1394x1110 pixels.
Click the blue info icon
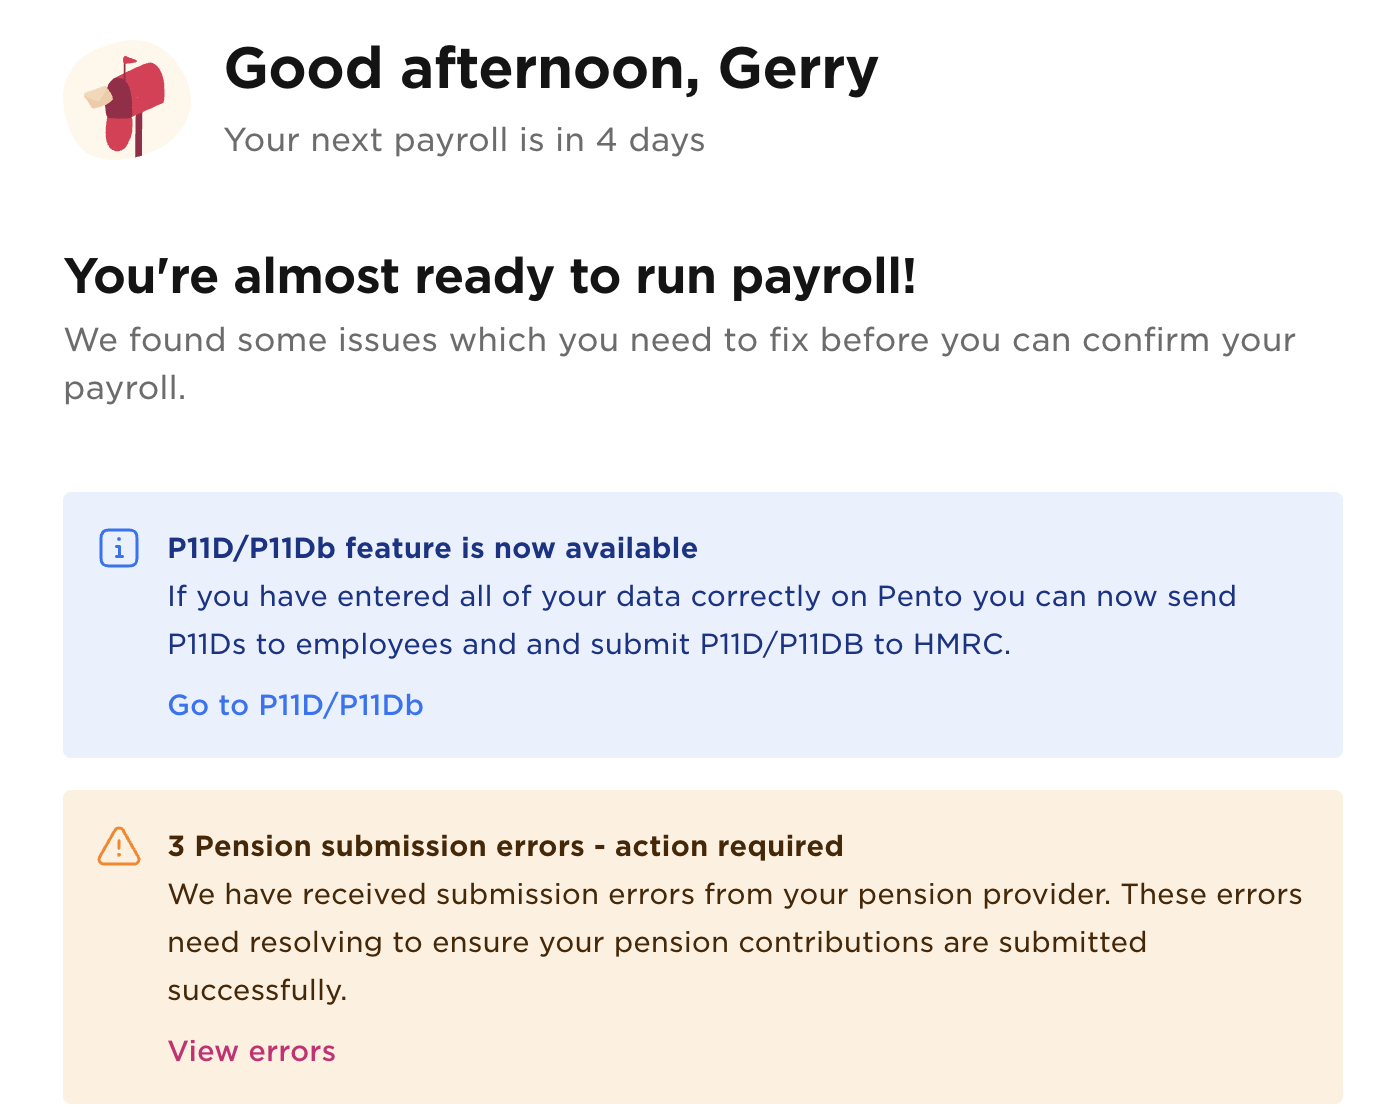click(x=119, y=548)
